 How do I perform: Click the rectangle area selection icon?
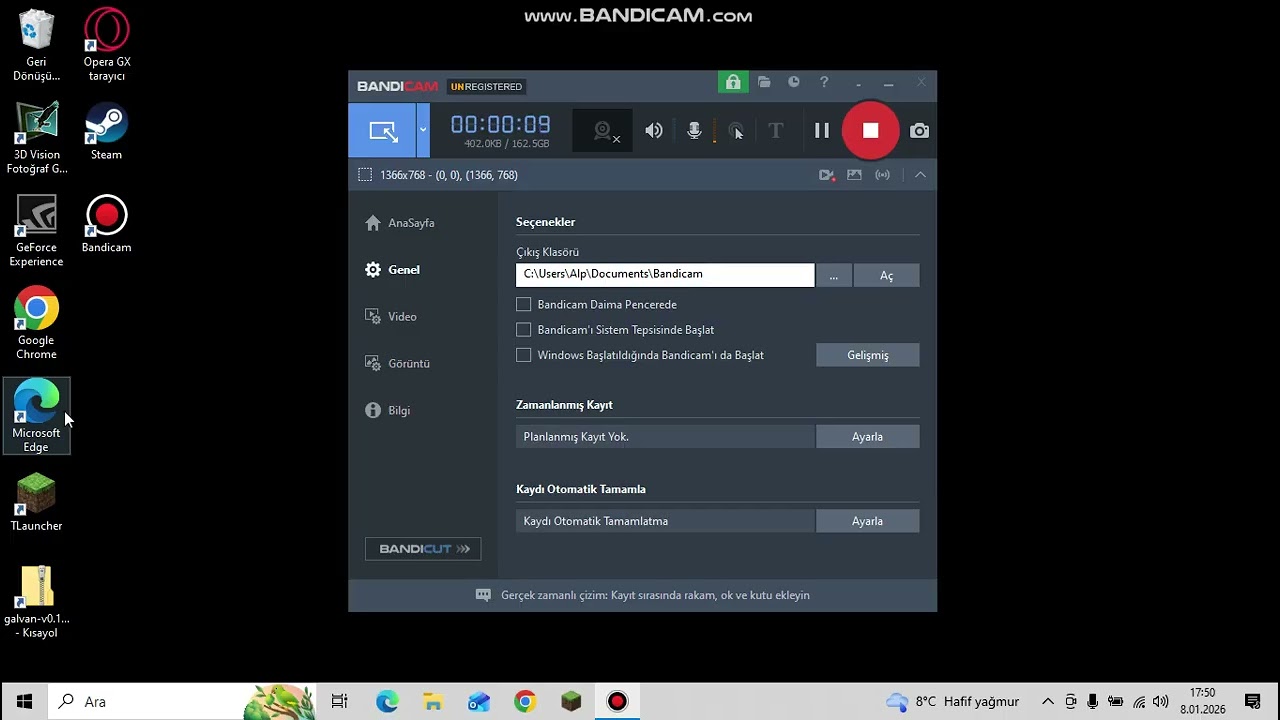(365, 175)
